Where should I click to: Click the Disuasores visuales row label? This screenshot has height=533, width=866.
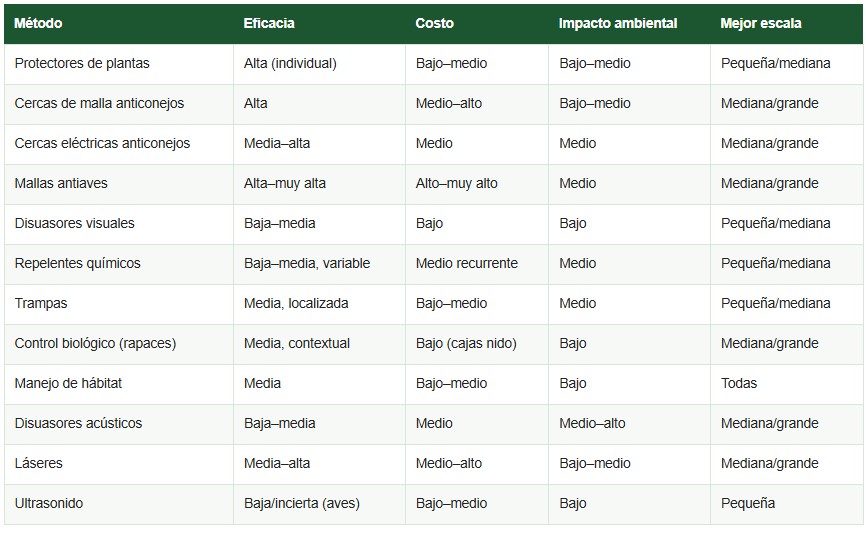[119, 224]
